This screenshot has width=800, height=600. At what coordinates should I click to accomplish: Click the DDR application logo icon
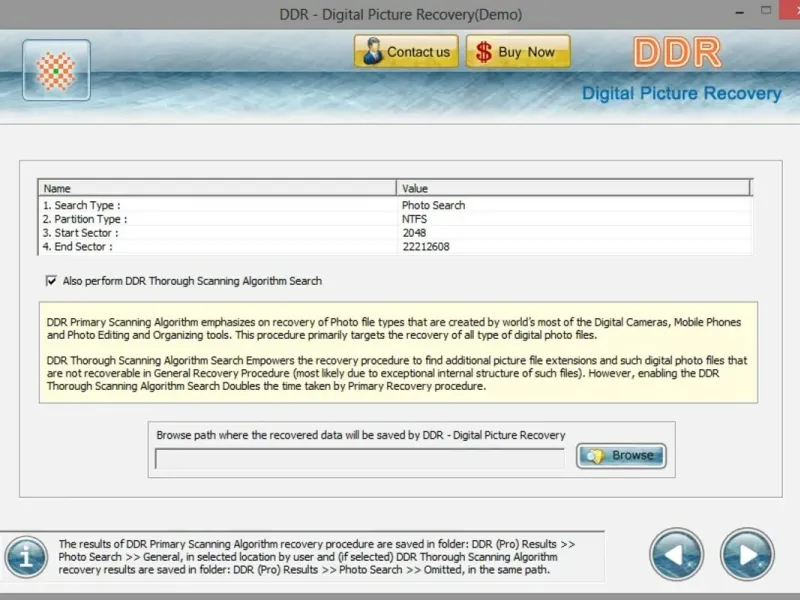[56, 70]
